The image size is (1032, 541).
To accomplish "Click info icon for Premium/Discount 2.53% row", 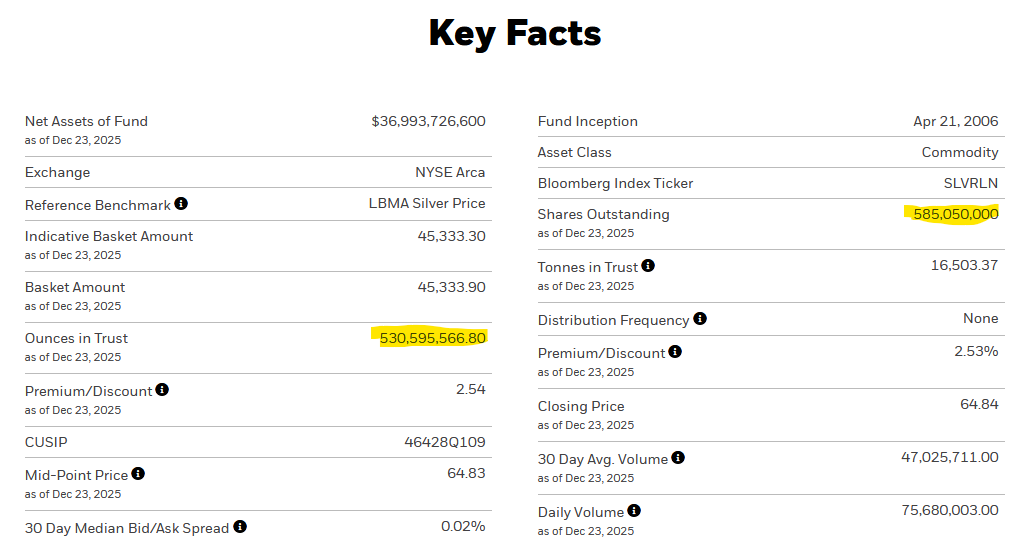I will (675, 352).
